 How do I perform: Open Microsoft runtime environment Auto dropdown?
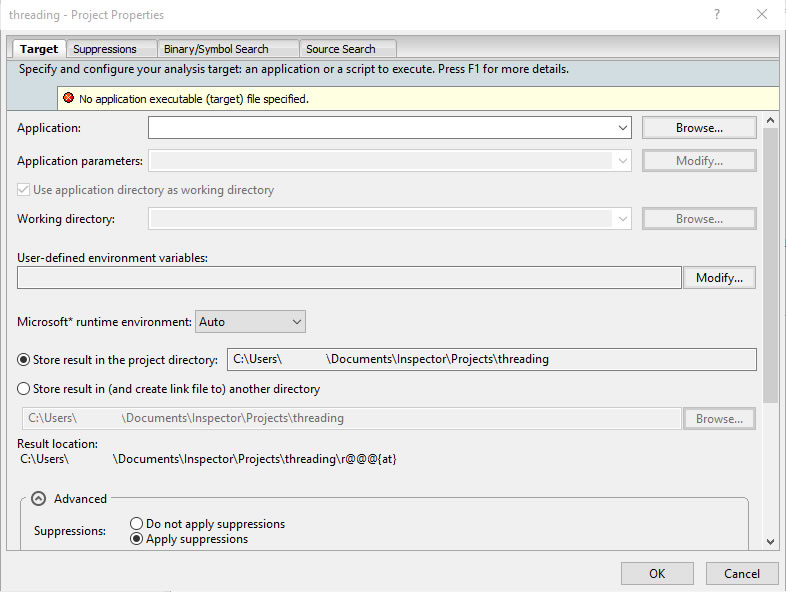[x=296, y=322]
